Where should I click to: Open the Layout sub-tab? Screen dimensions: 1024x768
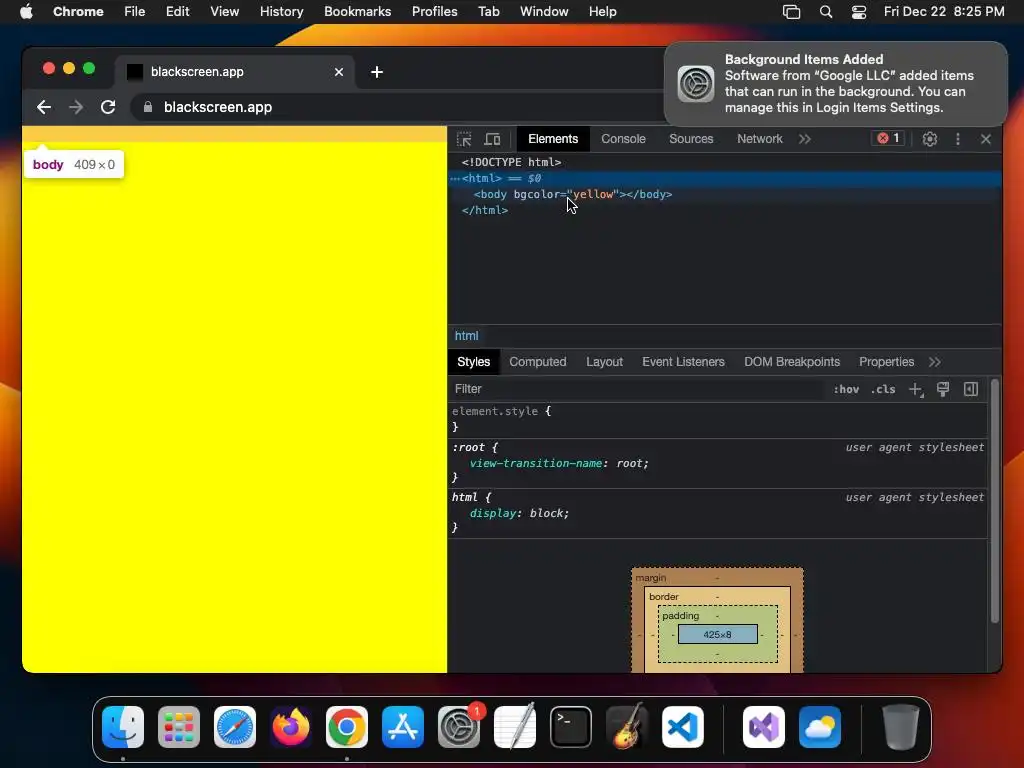click(x=604, y=362)
